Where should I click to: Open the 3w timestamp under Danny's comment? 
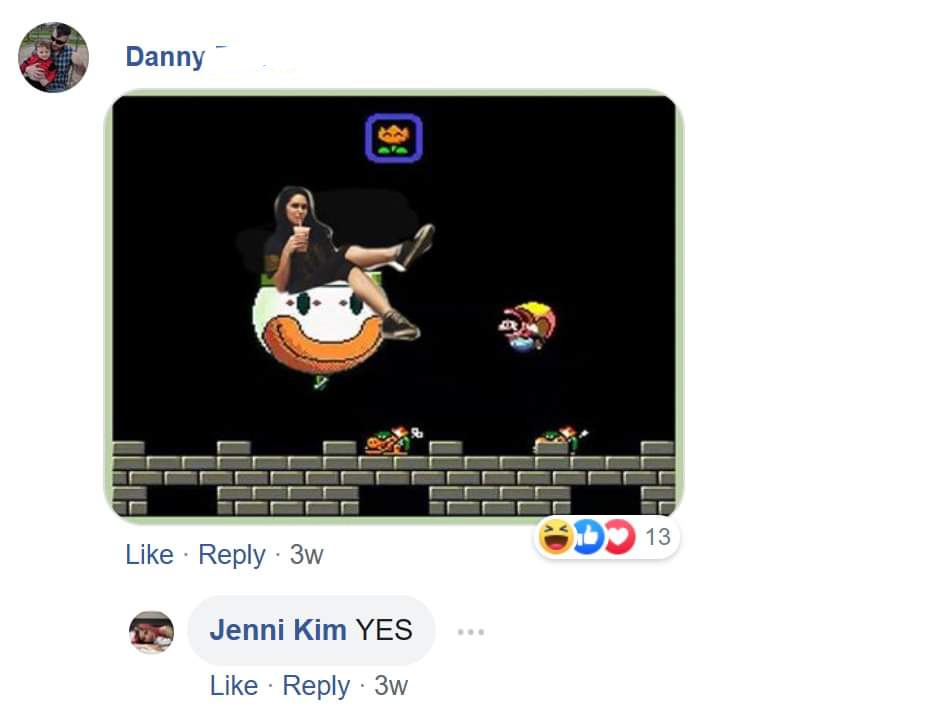[306, 555]
